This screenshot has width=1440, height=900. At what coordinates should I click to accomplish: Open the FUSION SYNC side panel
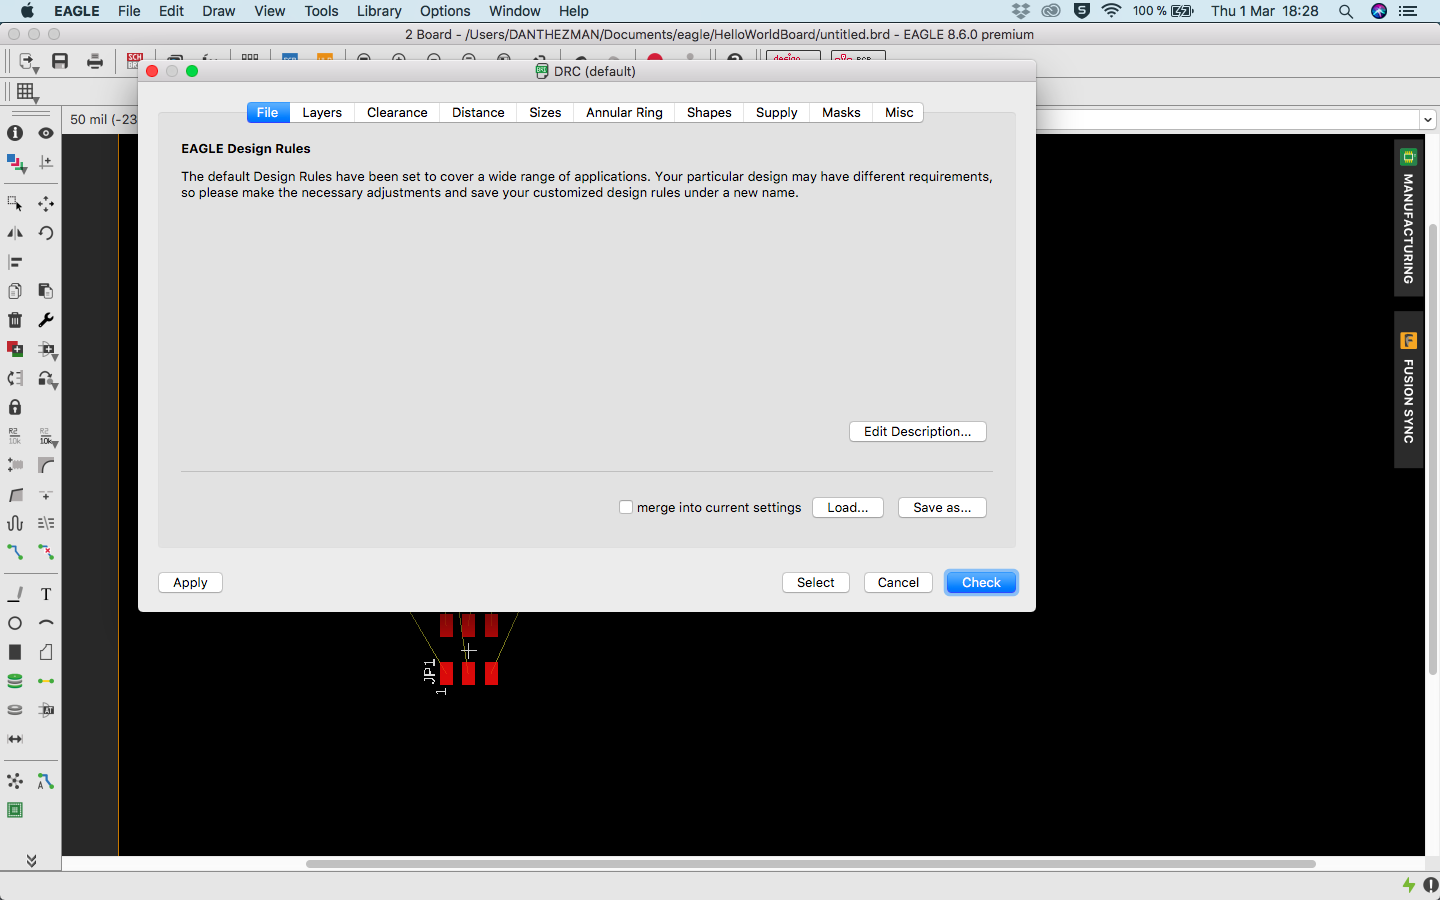(x=1408, y=390)
